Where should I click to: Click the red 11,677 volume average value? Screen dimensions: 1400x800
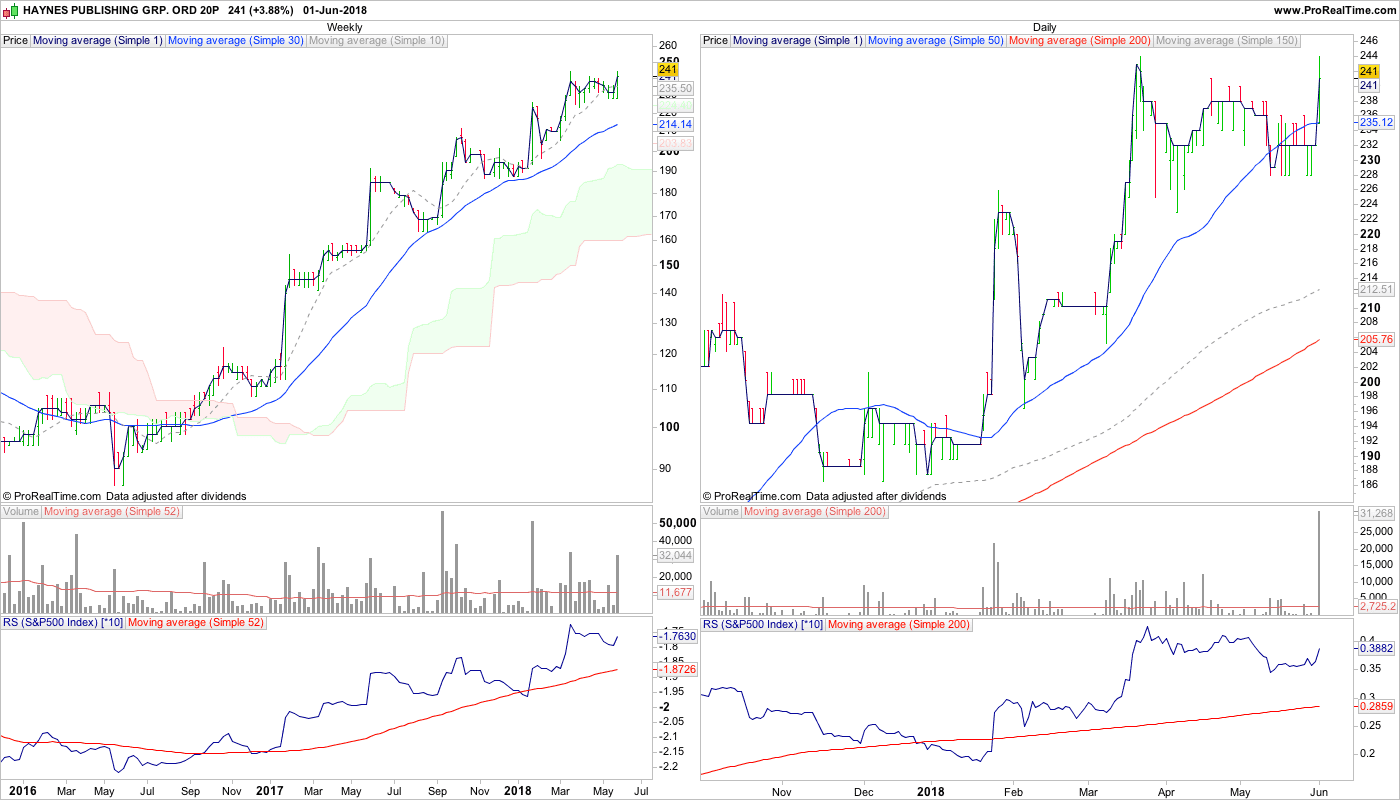675,593
